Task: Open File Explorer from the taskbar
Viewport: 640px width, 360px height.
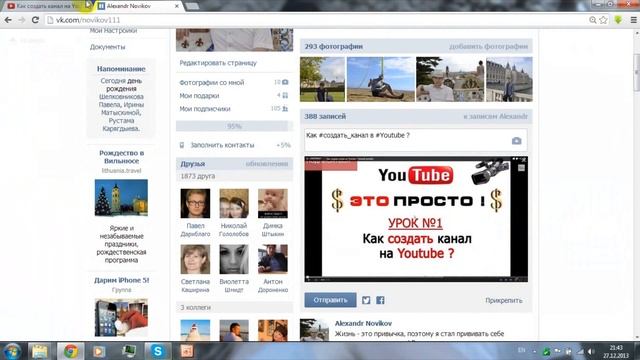Action: [x=39, y=351]
